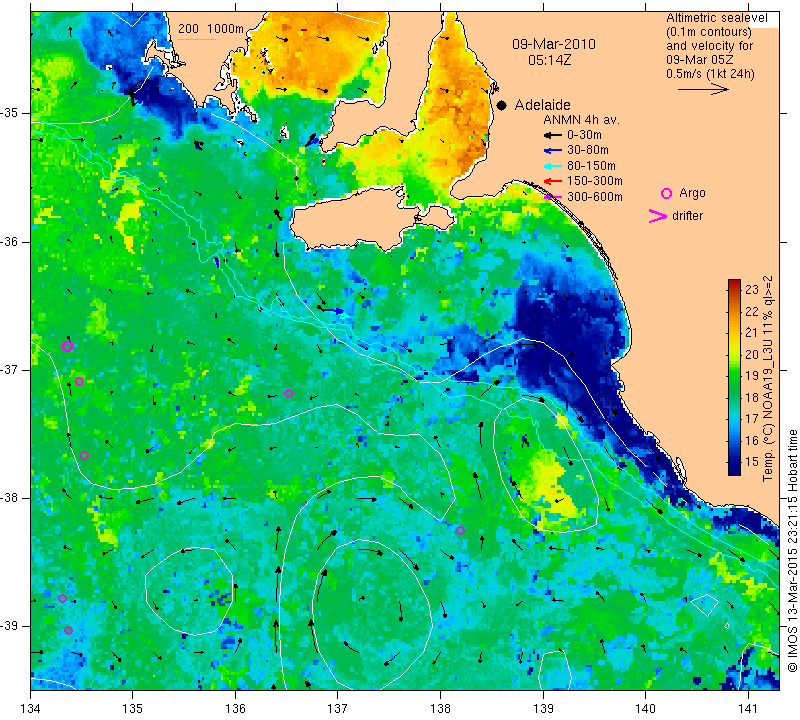The image size is (800, 720).
Task: Click the 300-600m legend label
Action: pos(594,196)
